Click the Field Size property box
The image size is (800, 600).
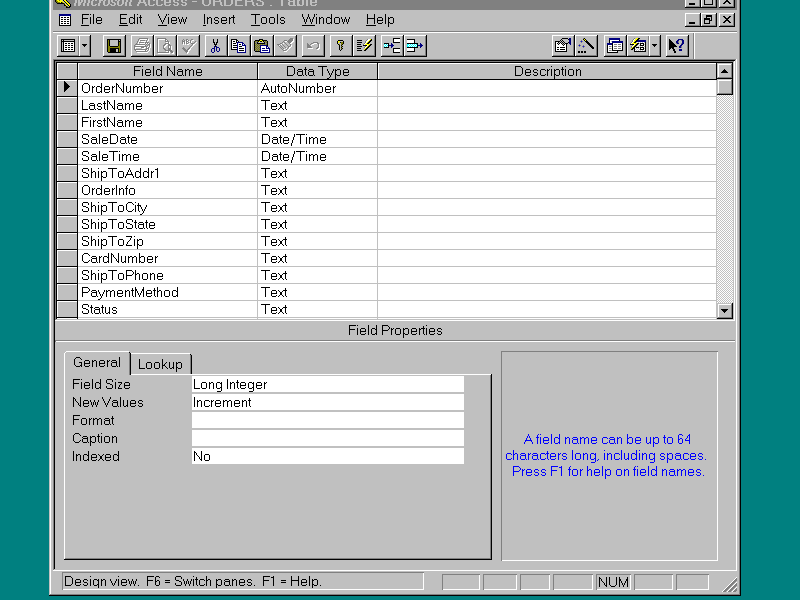pyautogui.click(x=327, y=384)
